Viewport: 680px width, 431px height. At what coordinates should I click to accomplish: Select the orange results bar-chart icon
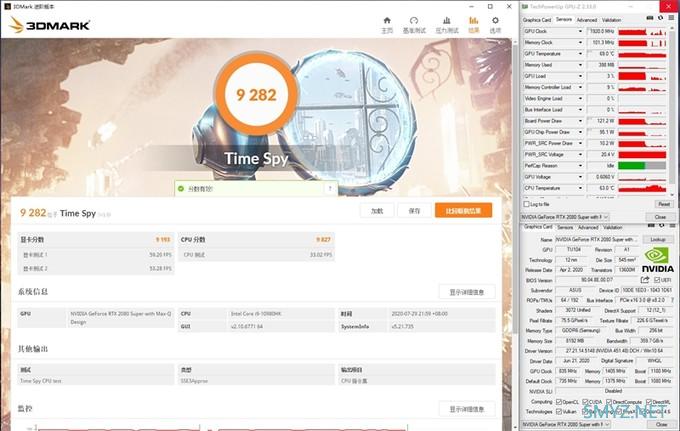(x=474, y=20)
